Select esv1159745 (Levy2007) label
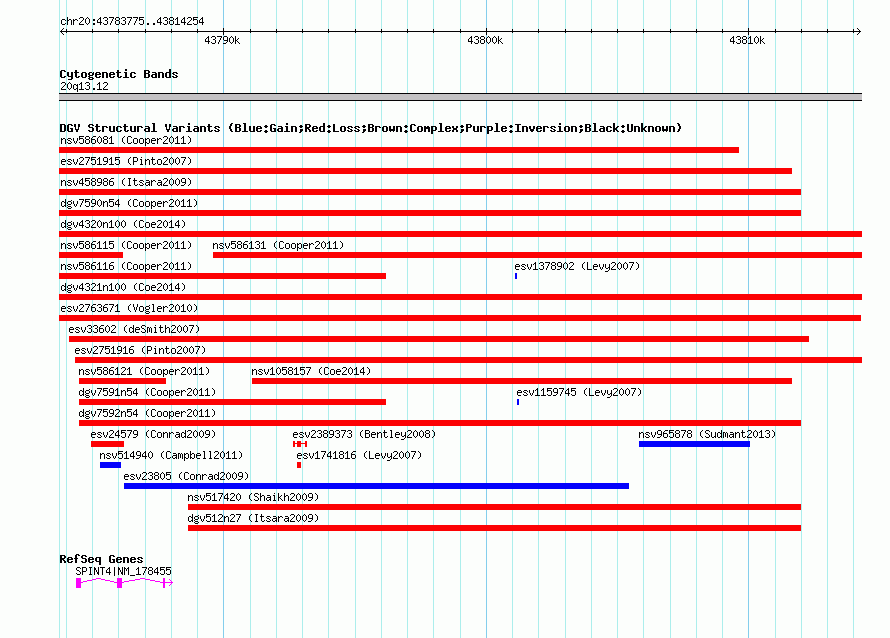The height and width of the screenshot is (638, 890). [579, 392]
